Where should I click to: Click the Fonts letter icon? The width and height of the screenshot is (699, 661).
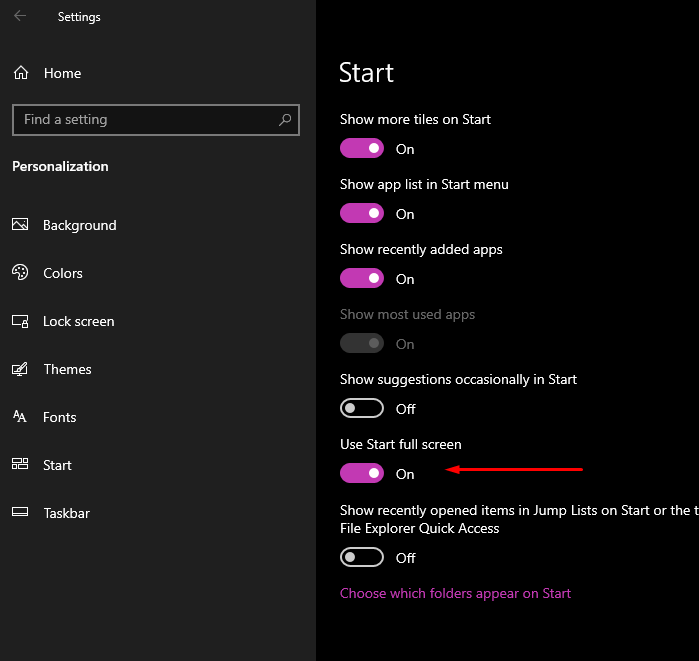tap(20, 417)
